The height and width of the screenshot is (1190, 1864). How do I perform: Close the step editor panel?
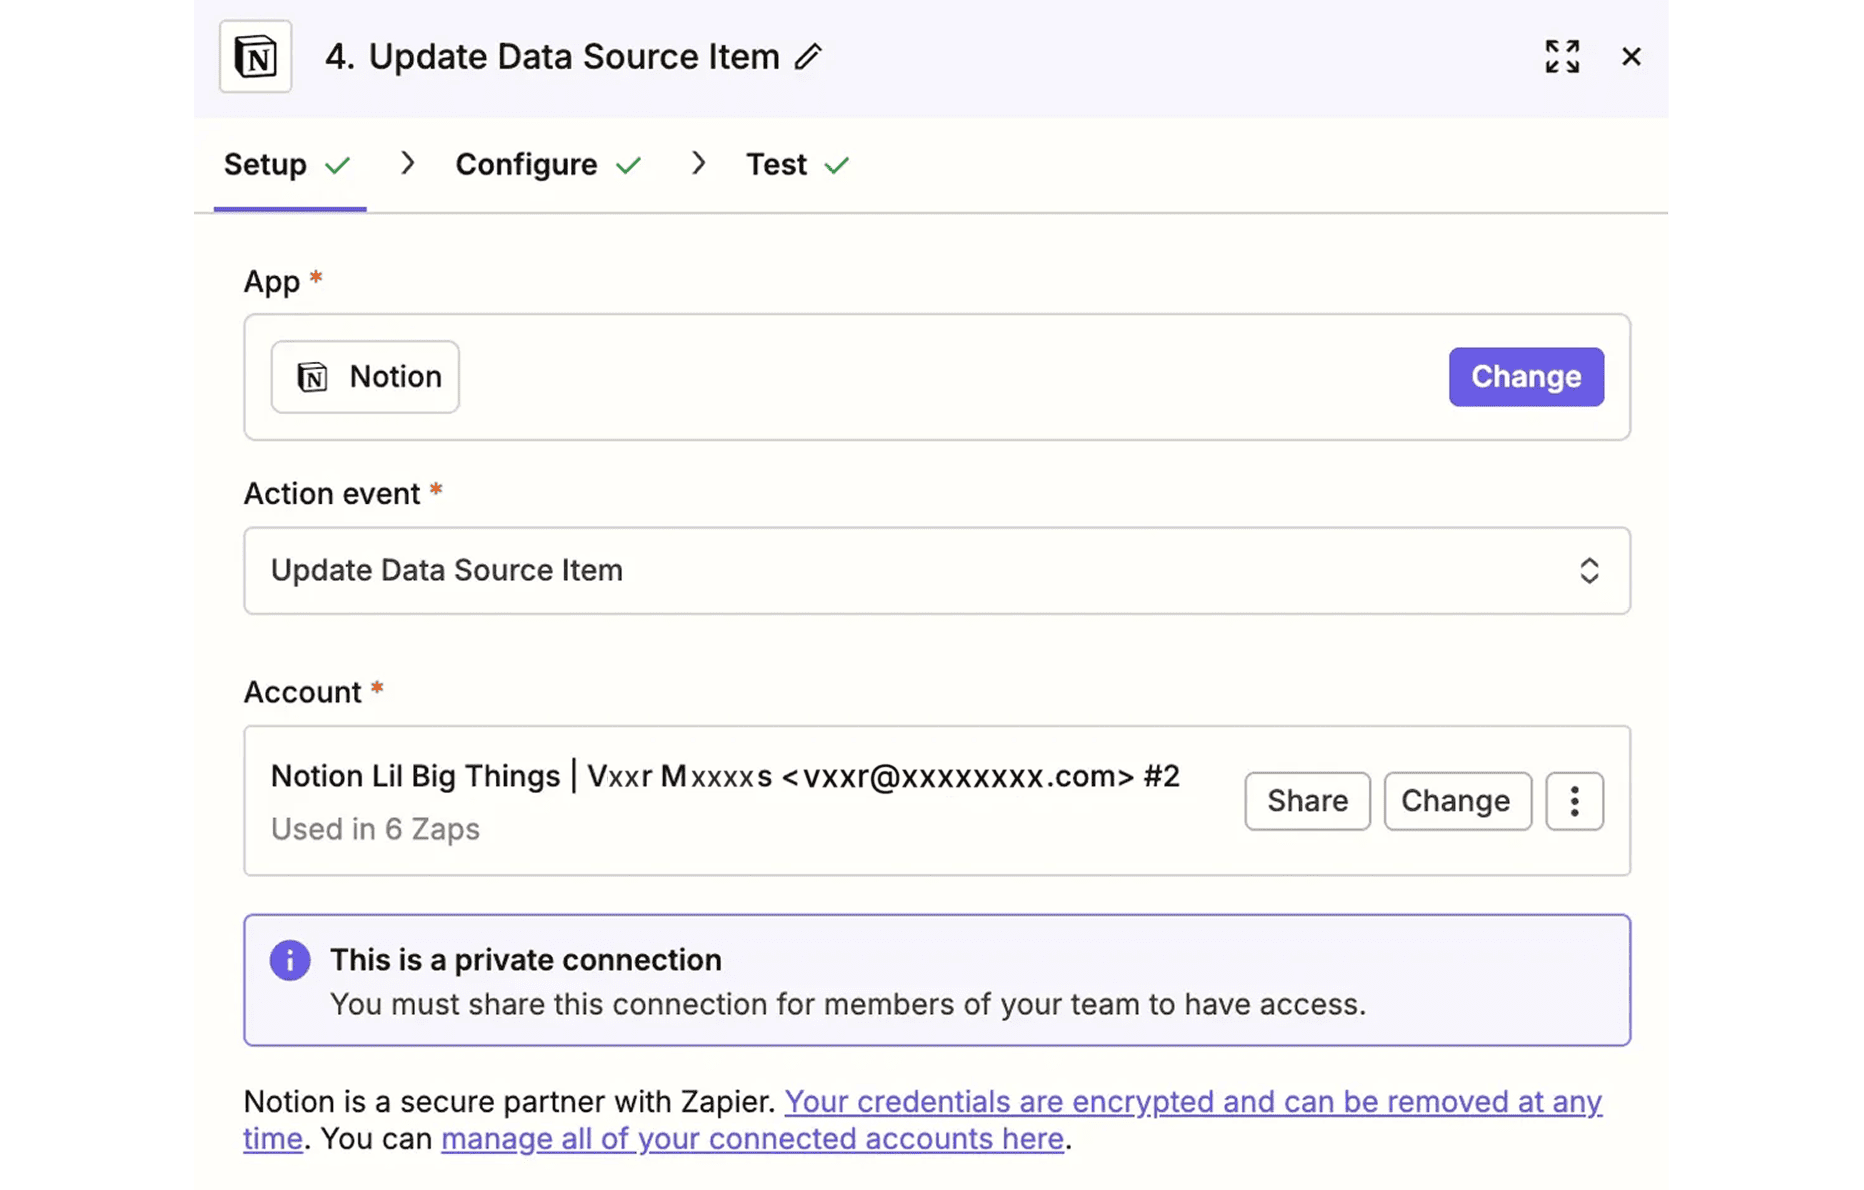click(x=1631, y=57)
